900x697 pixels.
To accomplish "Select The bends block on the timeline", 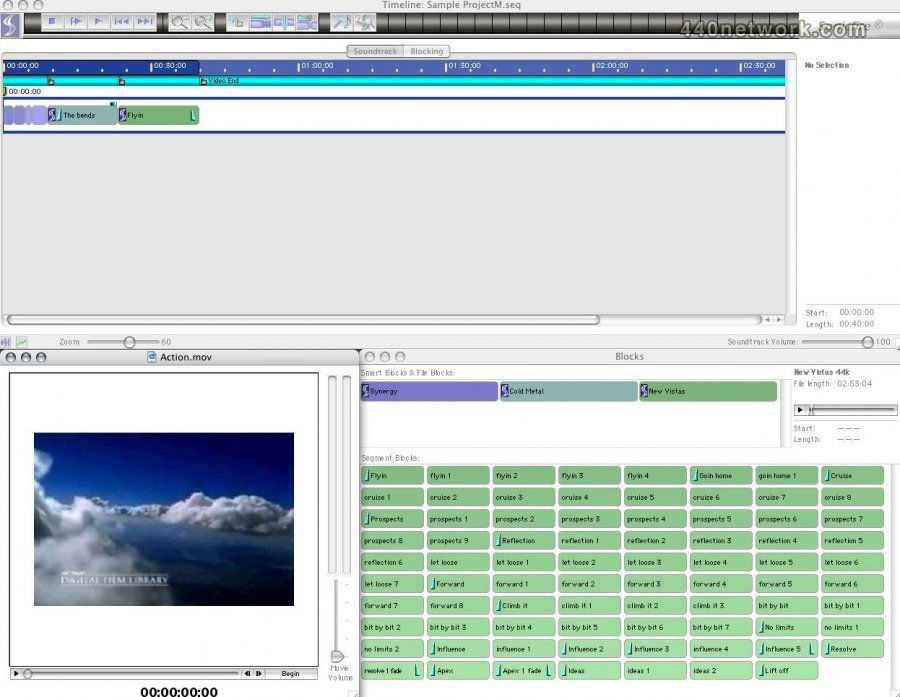I will click(x=83, y=115).
